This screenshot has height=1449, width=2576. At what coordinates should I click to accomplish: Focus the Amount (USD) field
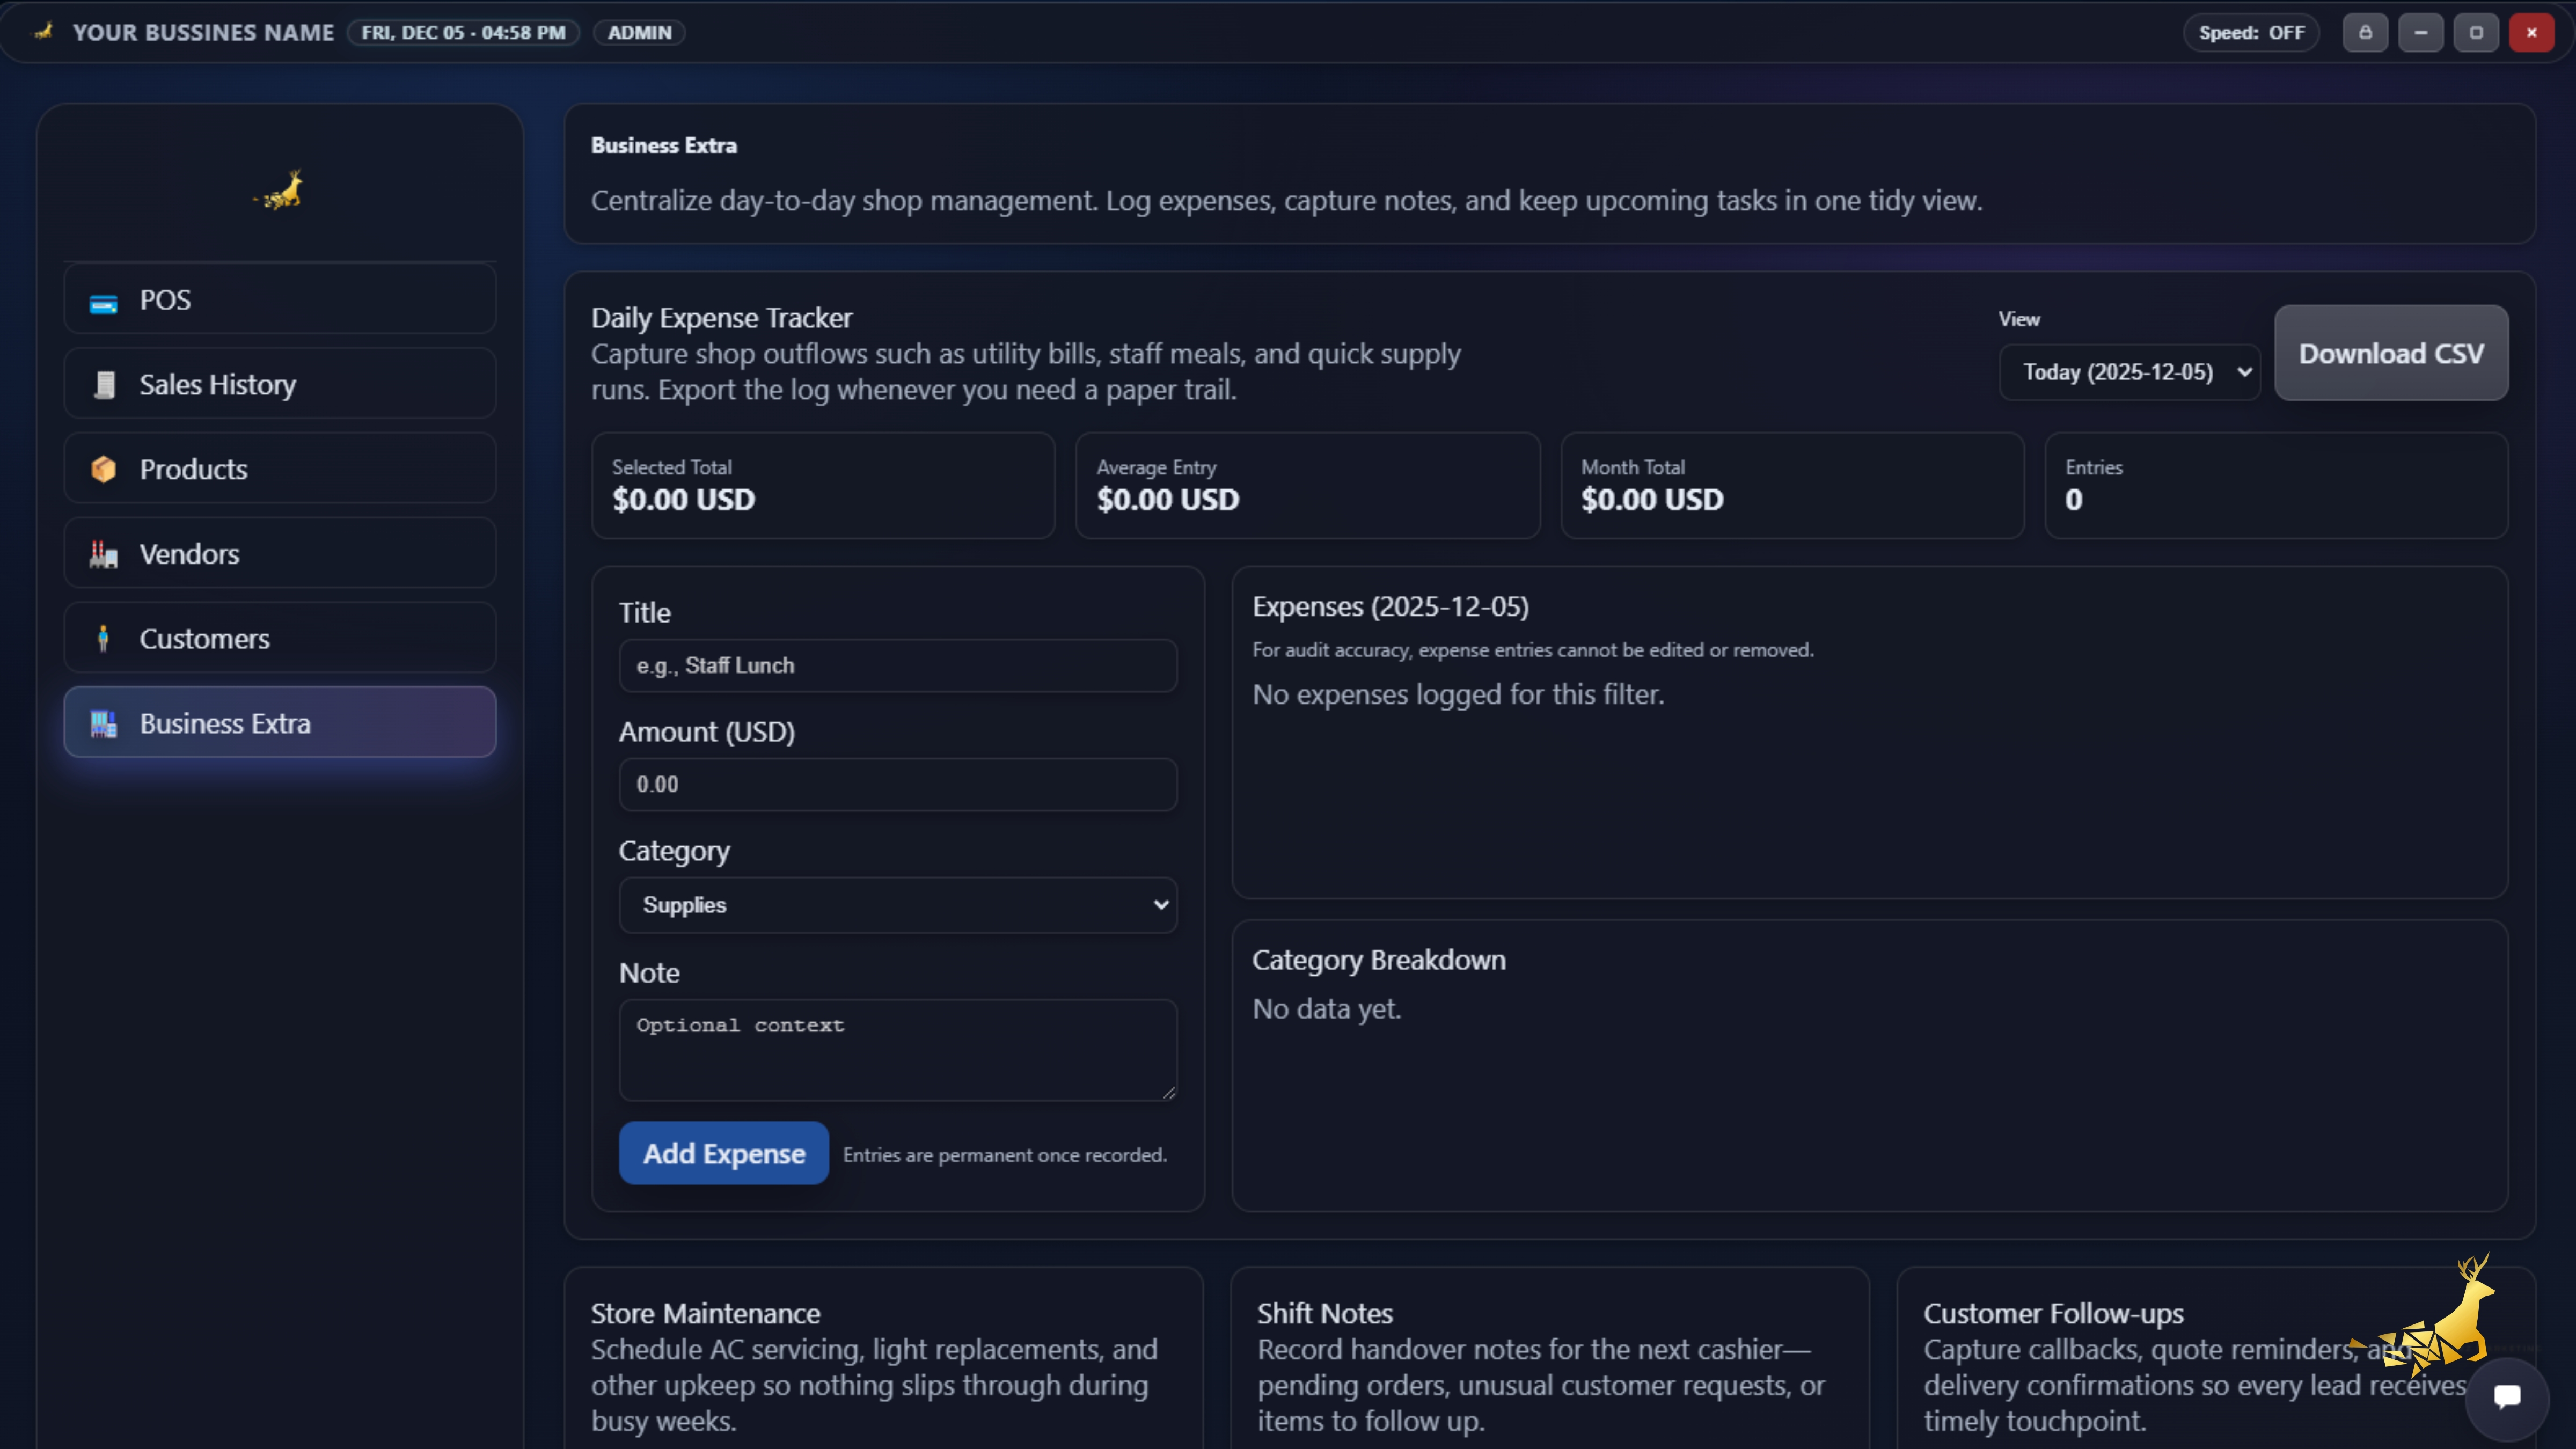[x=897, y=785]
